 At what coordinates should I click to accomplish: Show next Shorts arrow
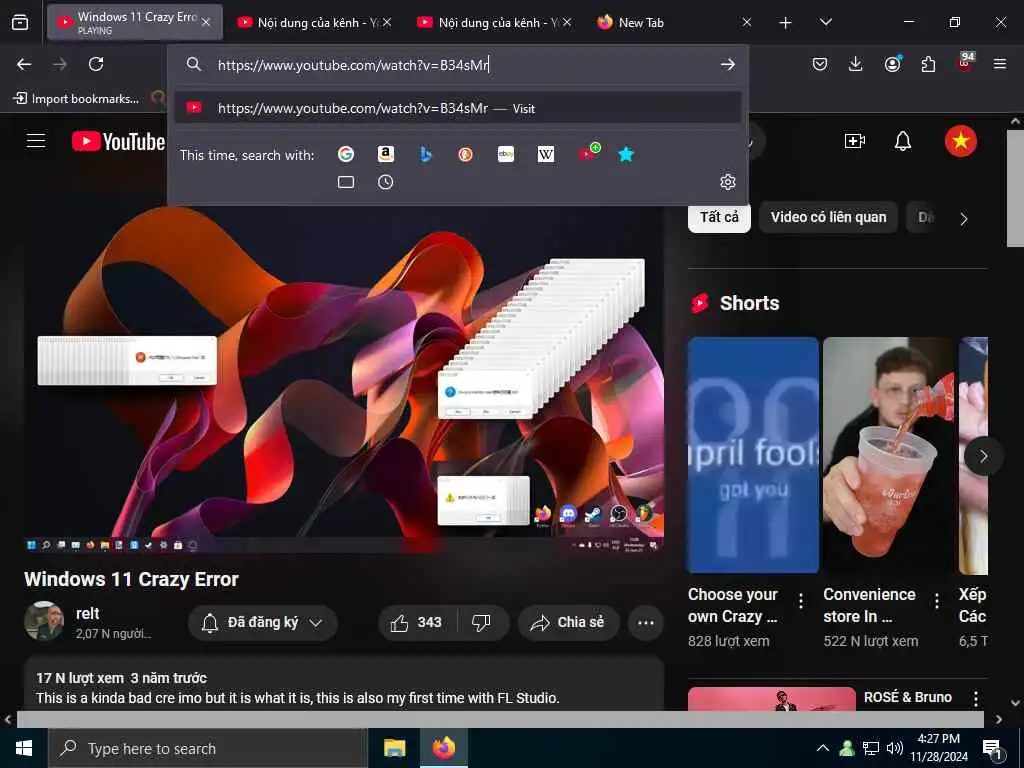(983, 456)
